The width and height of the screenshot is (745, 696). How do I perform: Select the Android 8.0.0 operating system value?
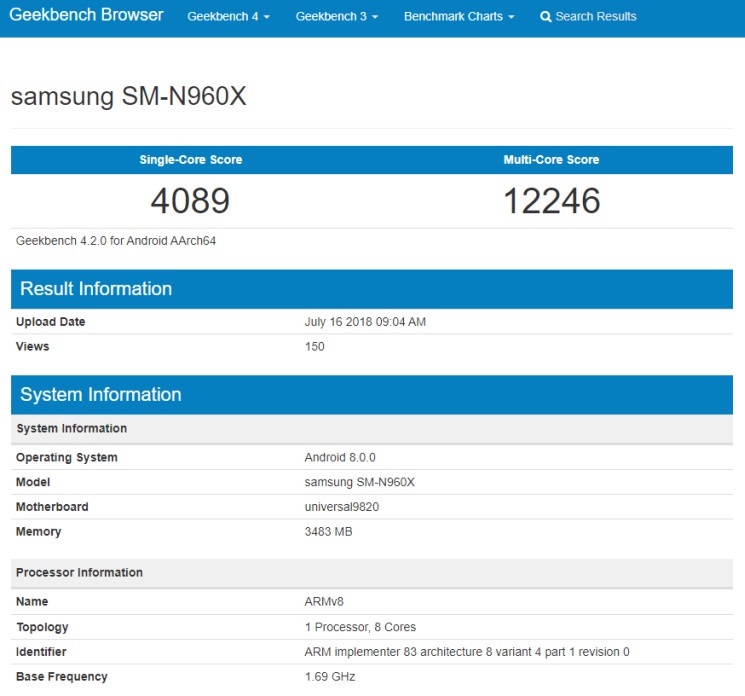[339, 458]
